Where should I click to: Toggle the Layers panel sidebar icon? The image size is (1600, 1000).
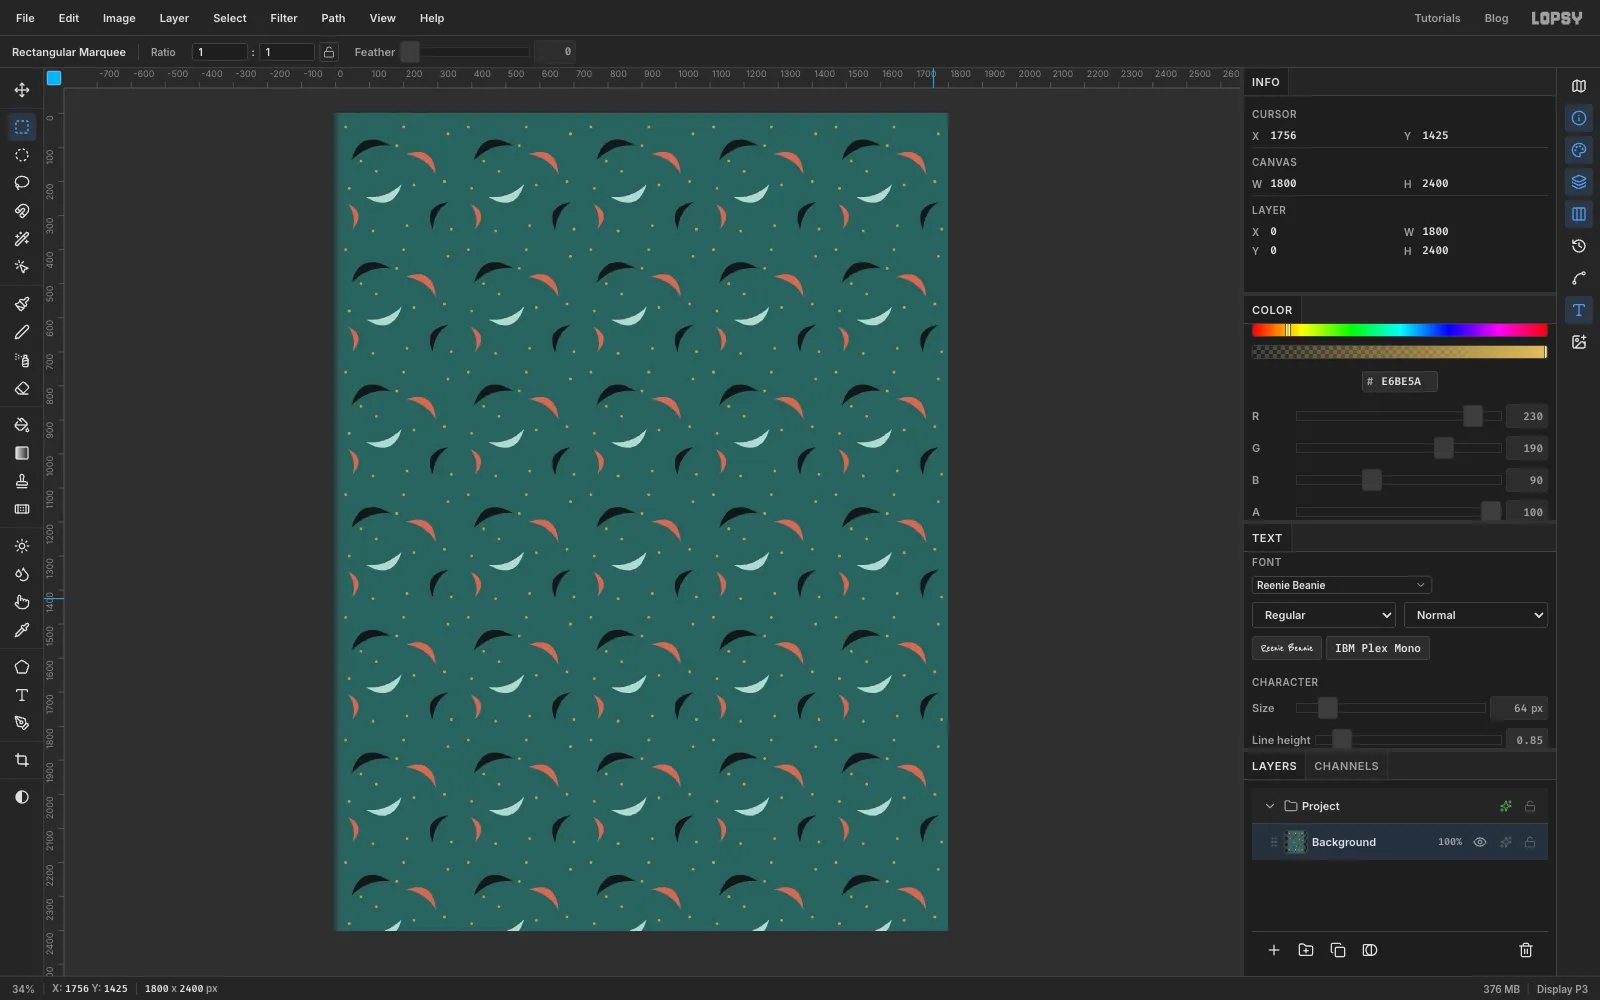pyautogui.click(x=1579, y=182)
